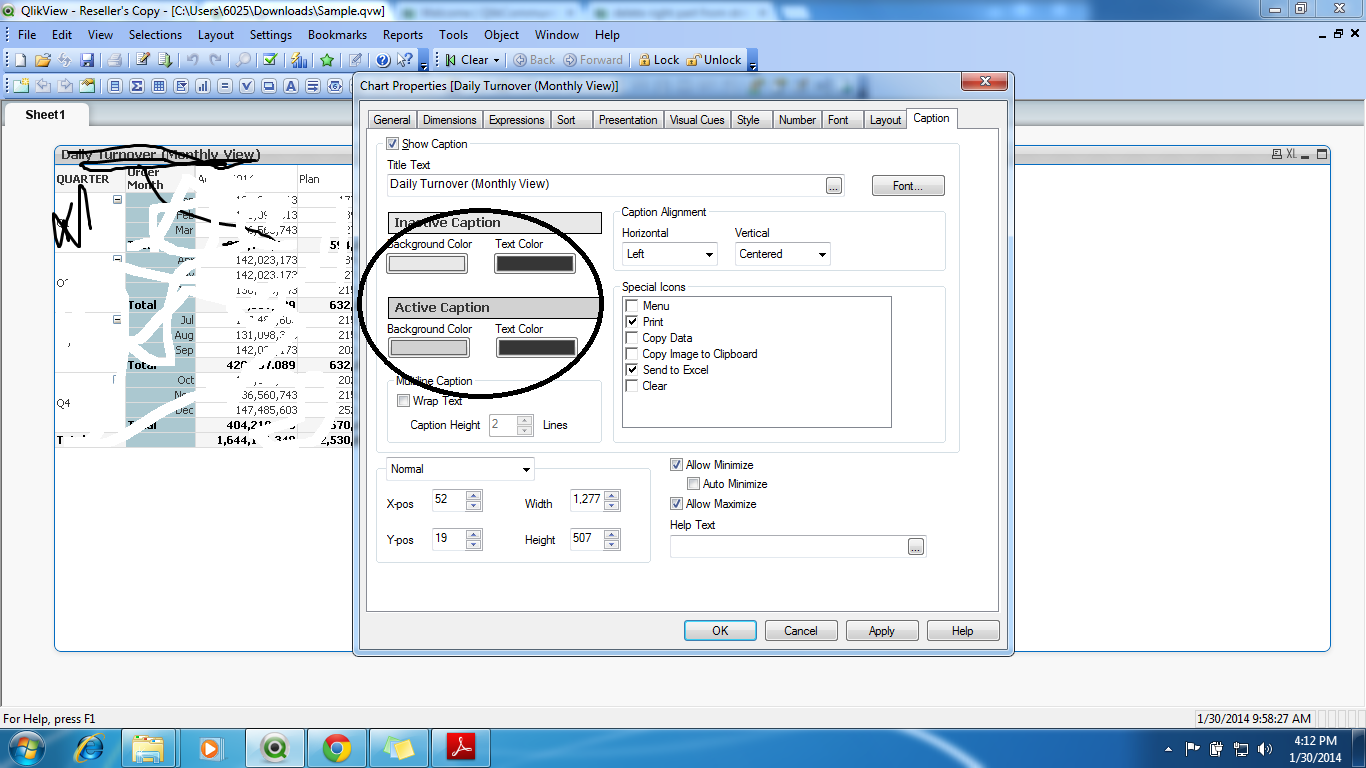Click the Create Button object icon
Screen dimensions: 1366x768
269,86
